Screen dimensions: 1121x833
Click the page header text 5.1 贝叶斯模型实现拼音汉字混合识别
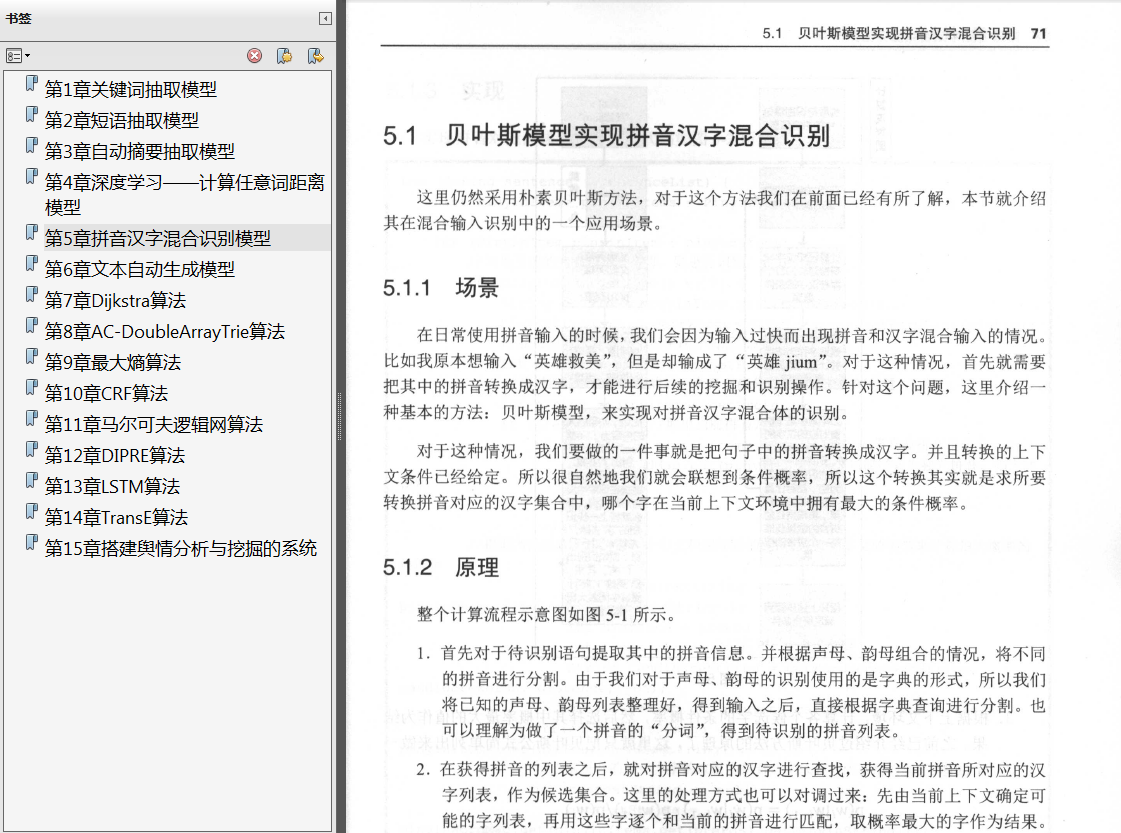pyautogui.click(x=889, y=34)
